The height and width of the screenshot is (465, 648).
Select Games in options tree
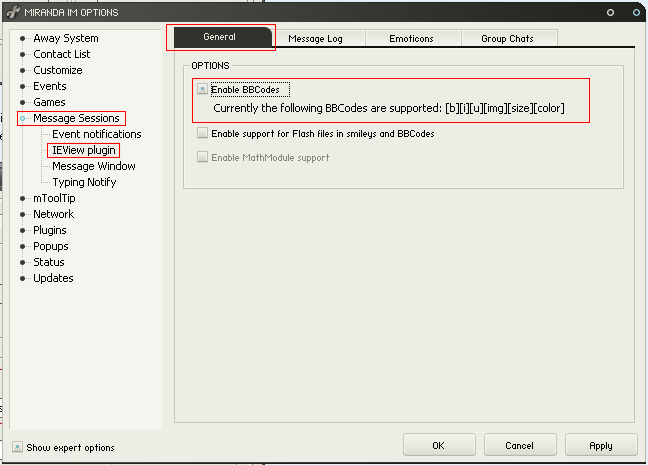coord(49,102)
